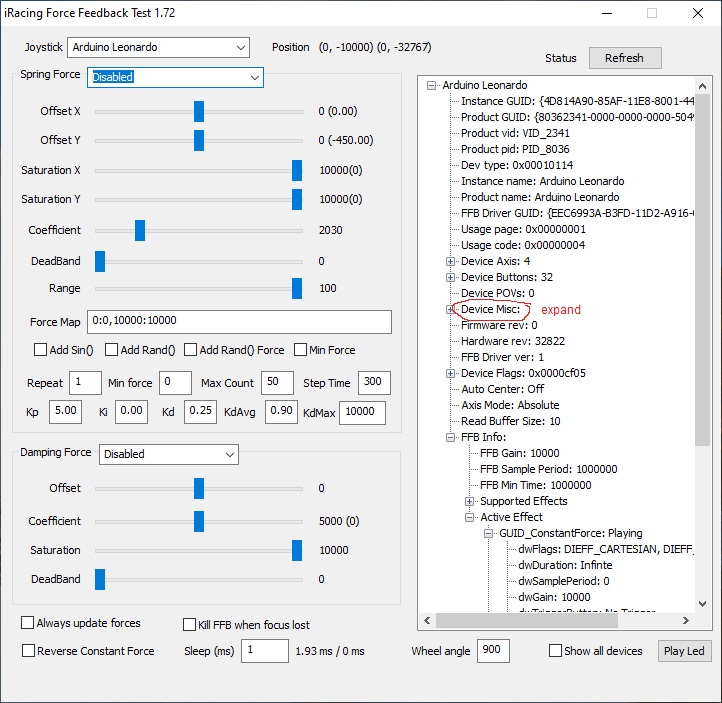Collapse the Active Effect node

[469, 517]
